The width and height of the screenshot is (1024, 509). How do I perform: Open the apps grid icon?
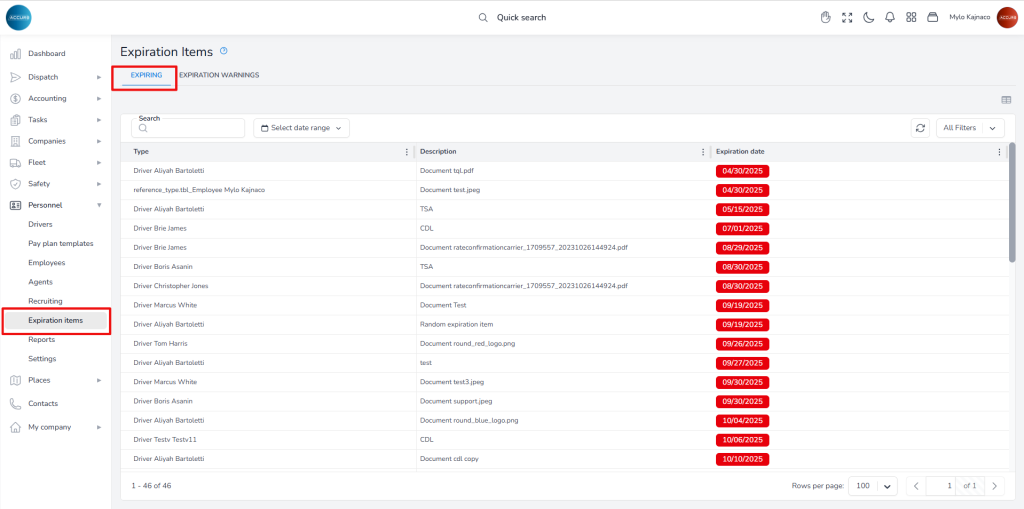(x=911, y=17)
